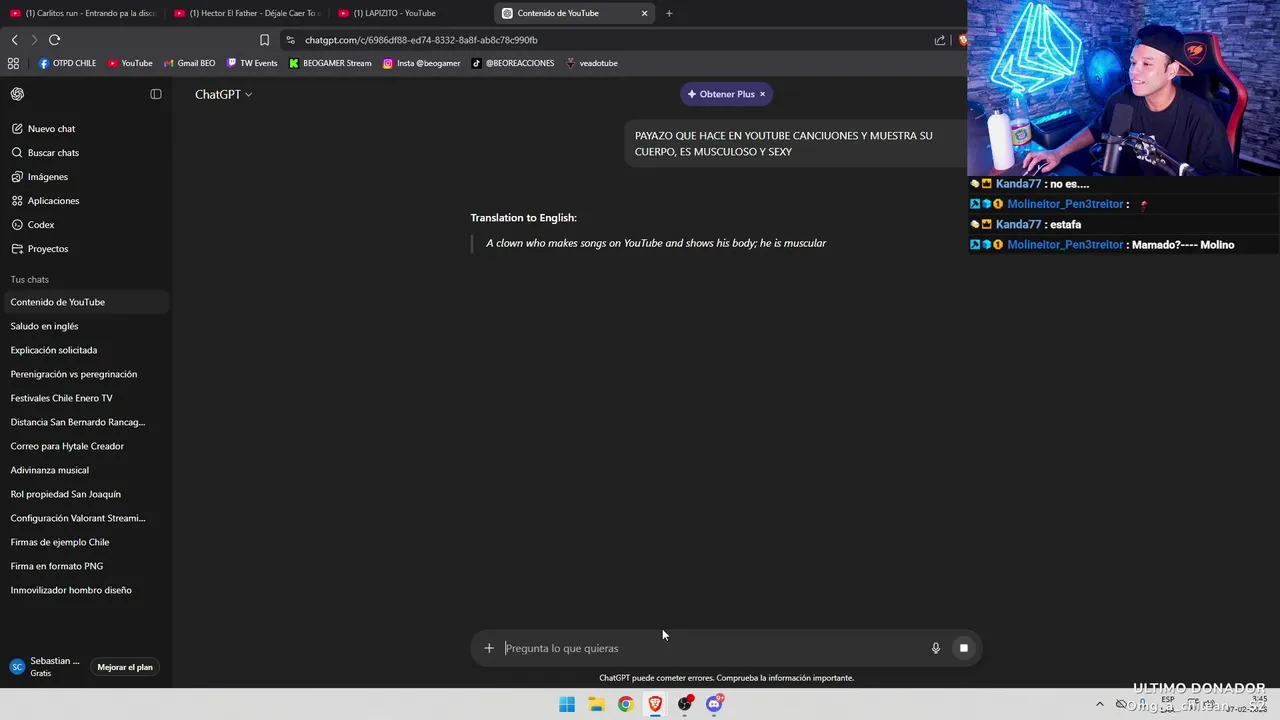Open the Contenido de YouTube chat

(x=85, y=302)
